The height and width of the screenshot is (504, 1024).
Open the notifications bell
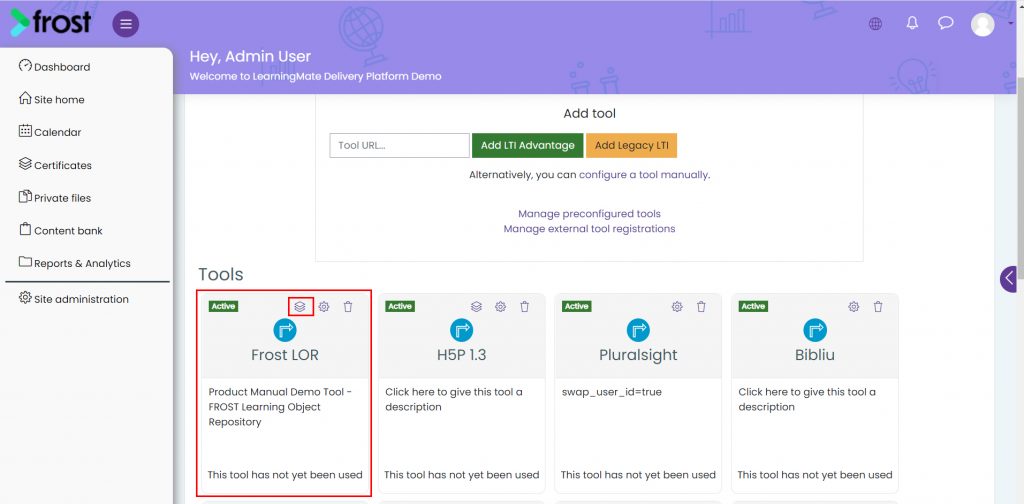click(912, 24)
